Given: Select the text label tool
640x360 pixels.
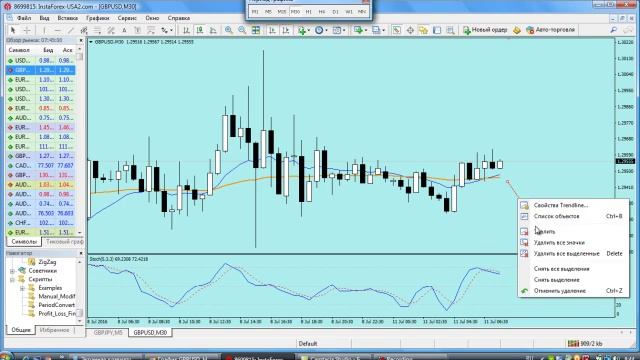Looking at the screenshot, I should pyautogui.click(x=138, y=30).
